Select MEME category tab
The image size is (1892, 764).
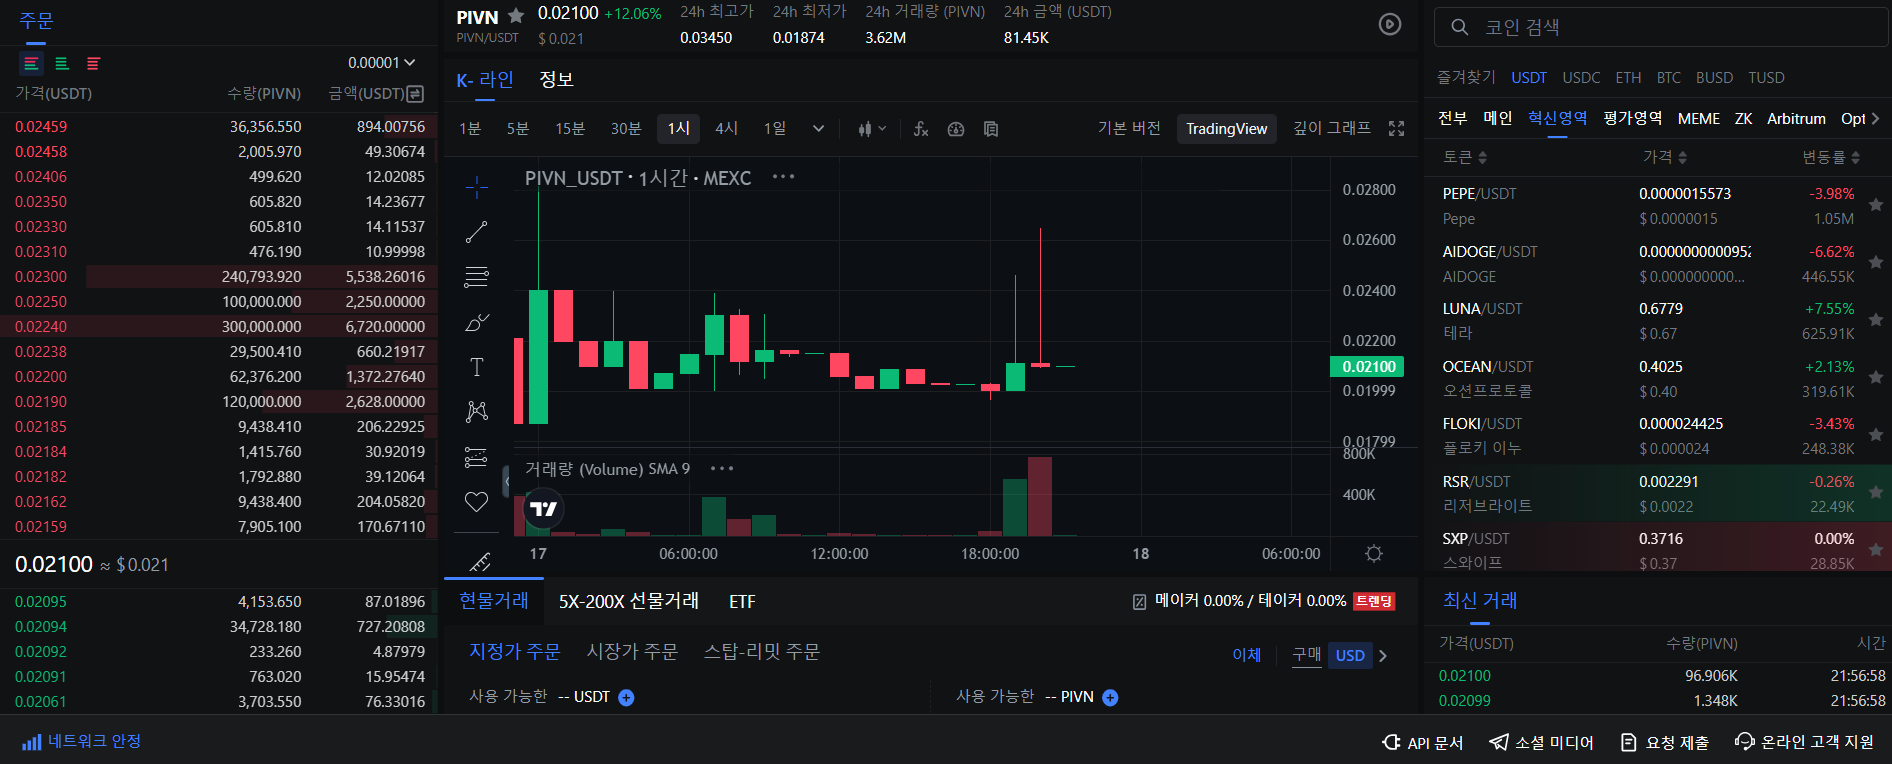[1698, 119]
